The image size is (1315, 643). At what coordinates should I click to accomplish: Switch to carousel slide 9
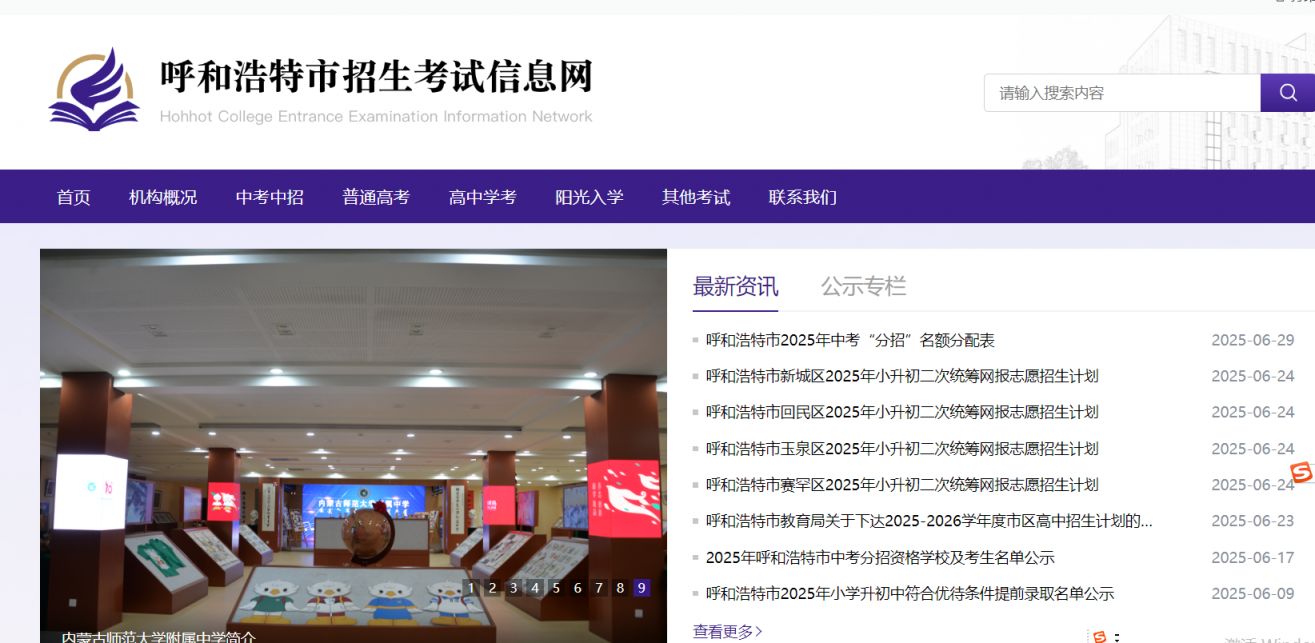pyautogui.click(x=641, y=588)
